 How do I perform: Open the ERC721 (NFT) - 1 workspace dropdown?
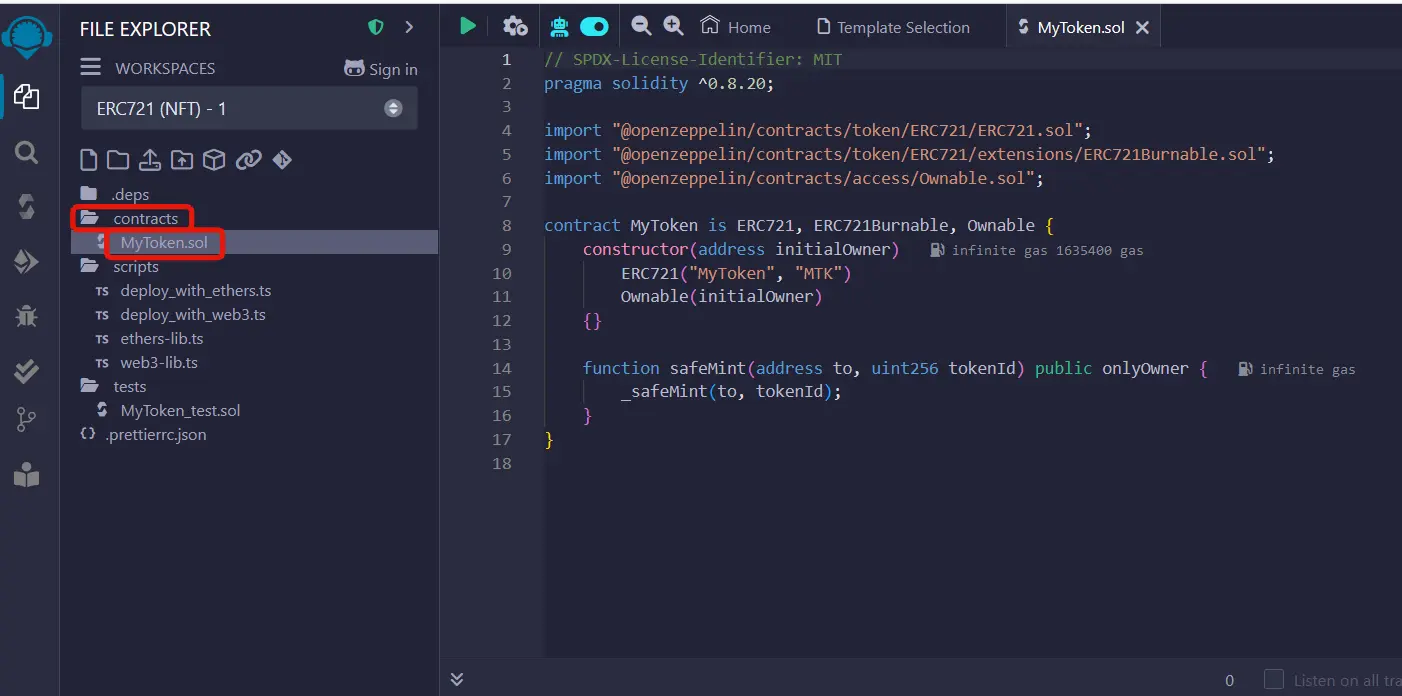point(249,109)
